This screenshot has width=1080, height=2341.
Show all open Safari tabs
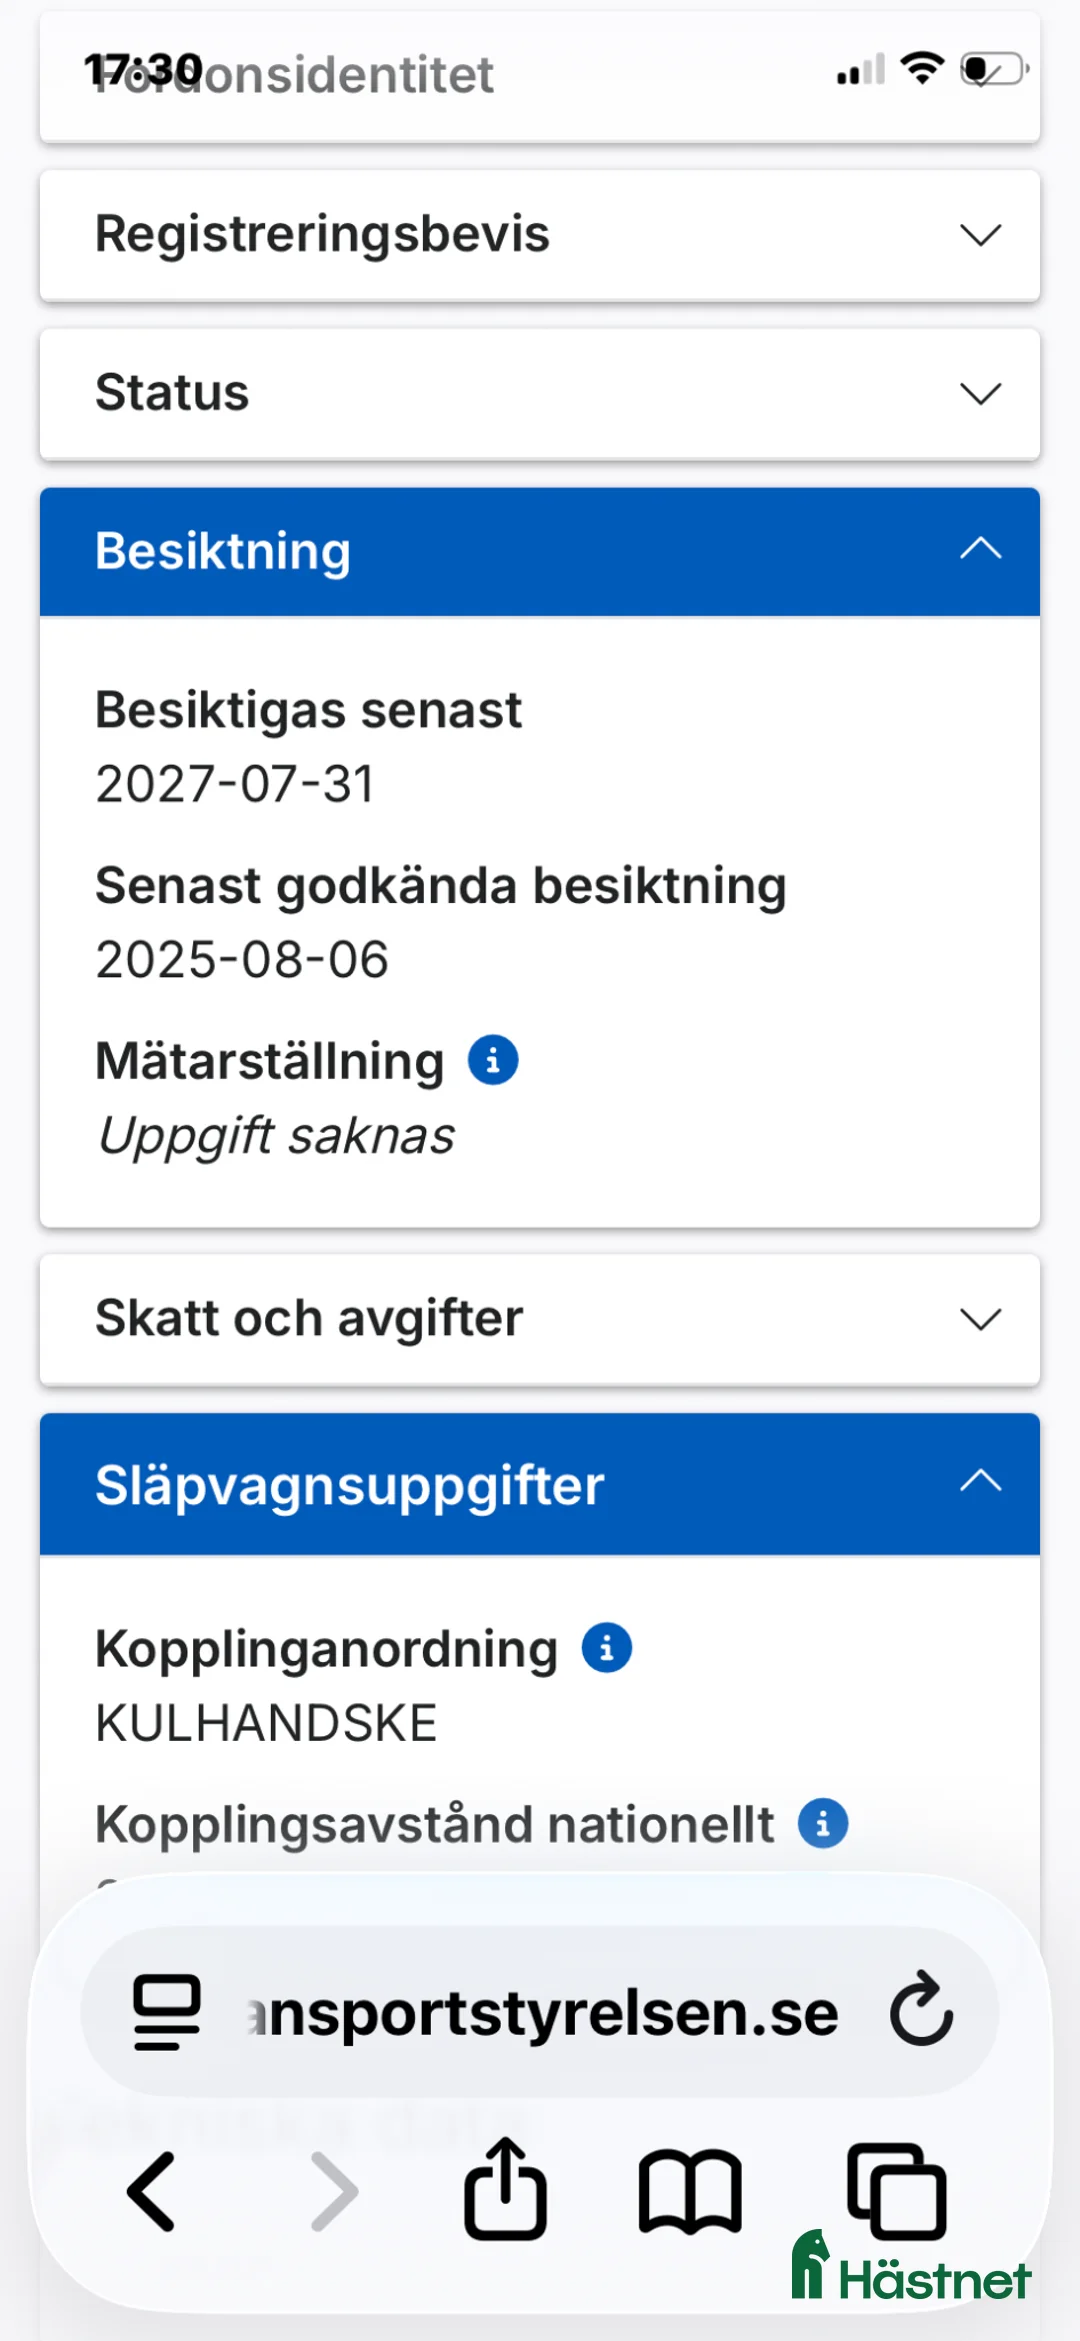coord(898,2190)
